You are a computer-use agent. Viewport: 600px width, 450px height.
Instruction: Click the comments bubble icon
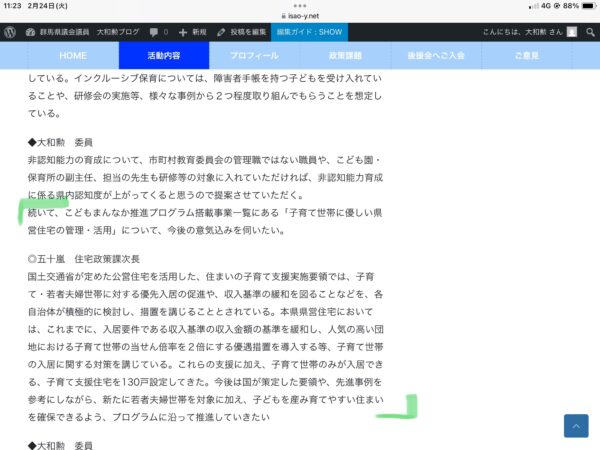155,32
